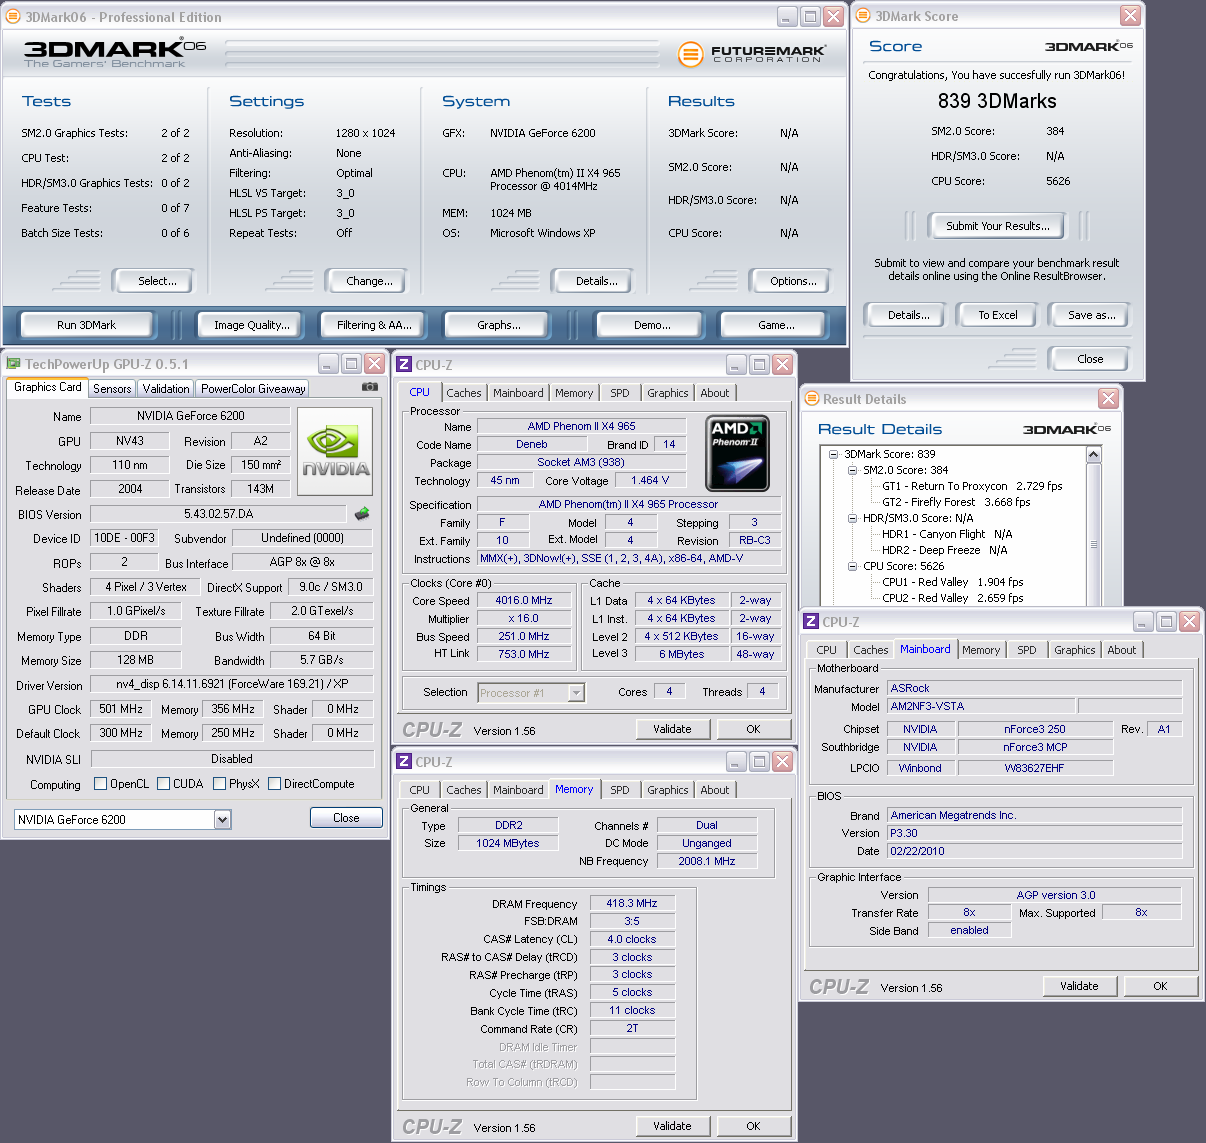Open SPD tab in CPU-Z memory window

click(620, 790)
